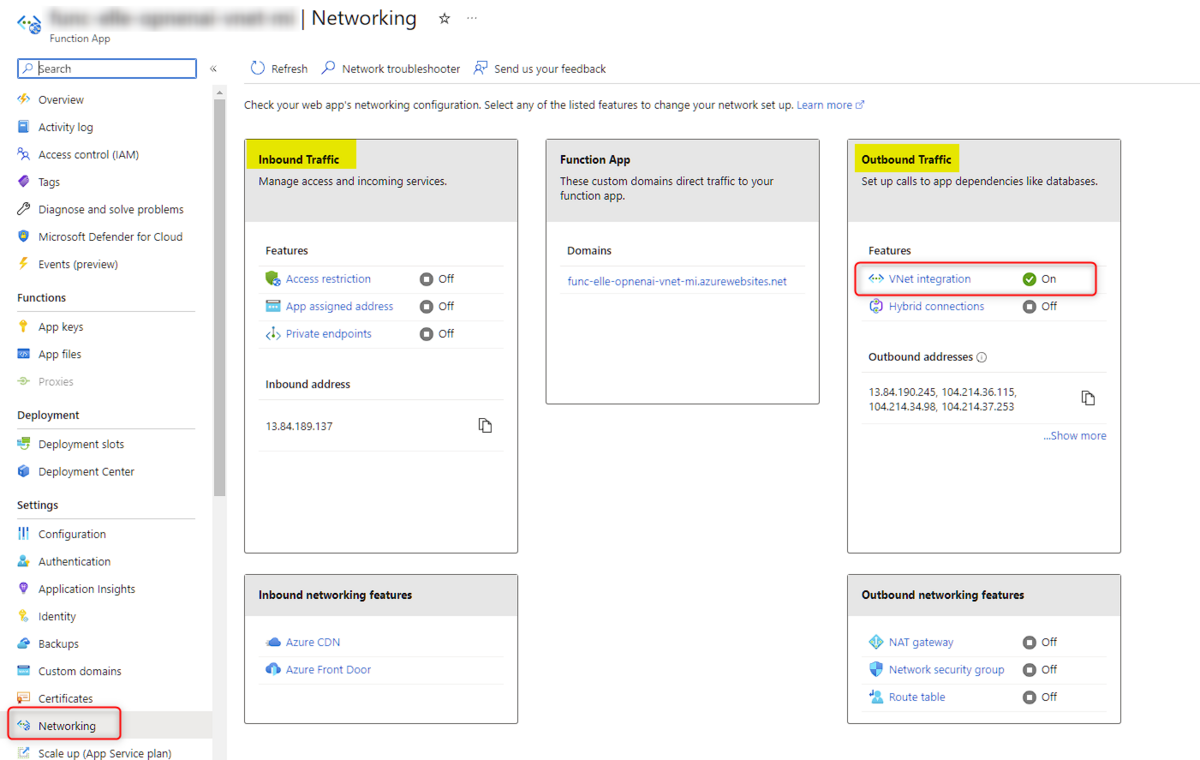The width and height of the screenshot is (1200, 760).
Task: Click the Backups cloud icon
Action: (x=24, y=643)
